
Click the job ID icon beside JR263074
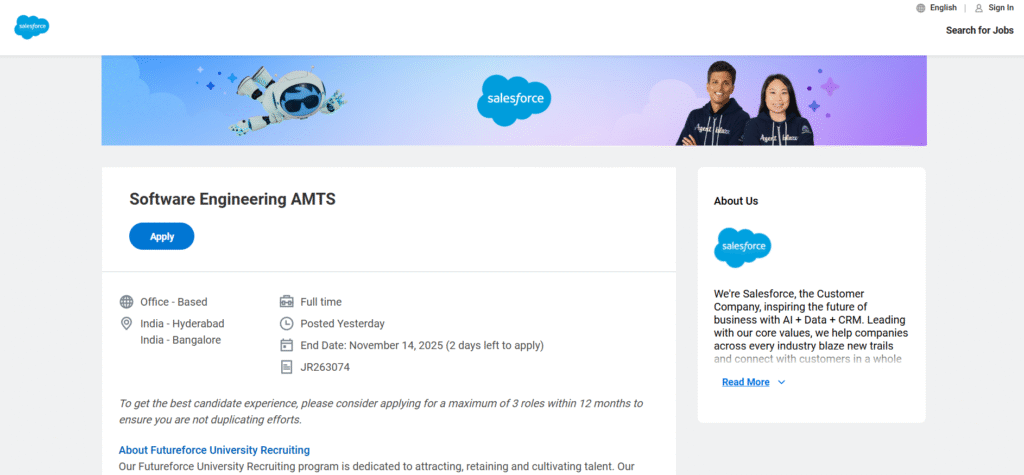[x=287, y=367]
